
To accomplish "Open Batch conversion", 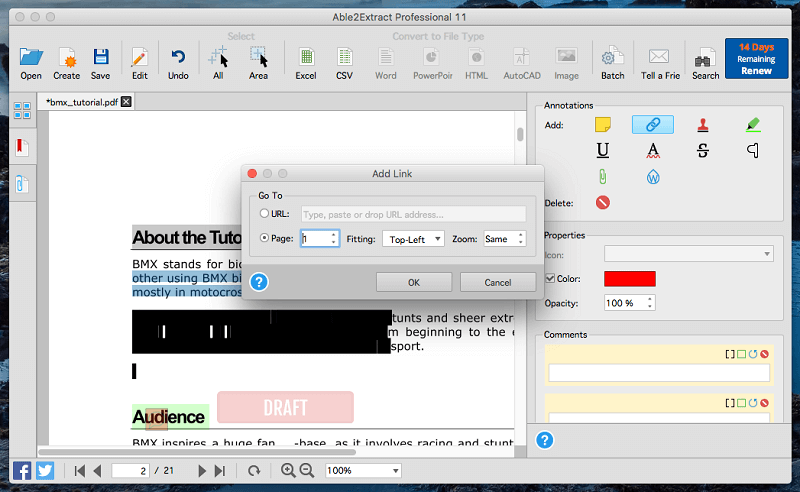I will (x=612, y=57).
